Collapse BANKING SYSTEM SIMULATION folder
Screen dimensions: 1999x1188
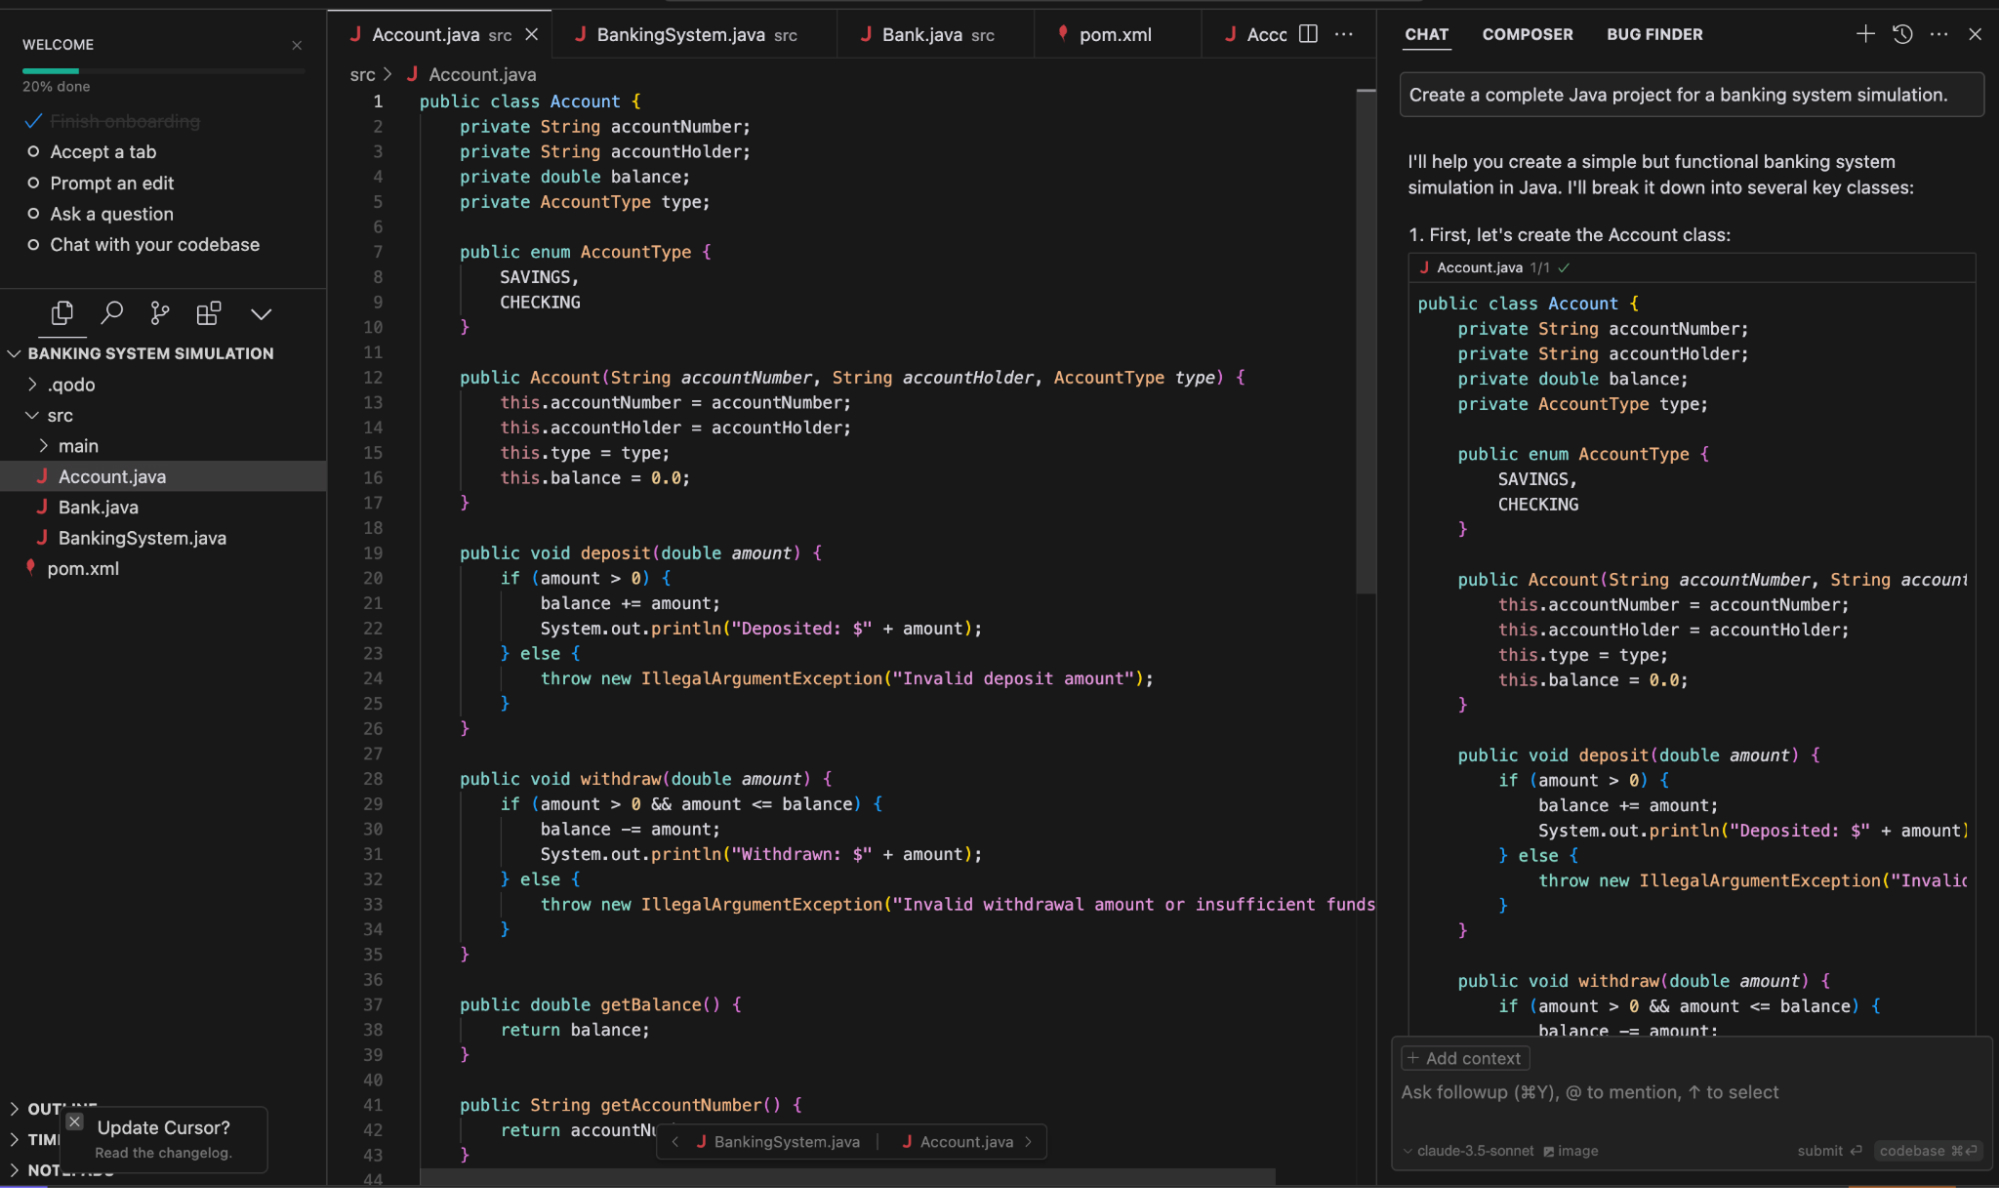pyautogui.click(x=14, y=354)
